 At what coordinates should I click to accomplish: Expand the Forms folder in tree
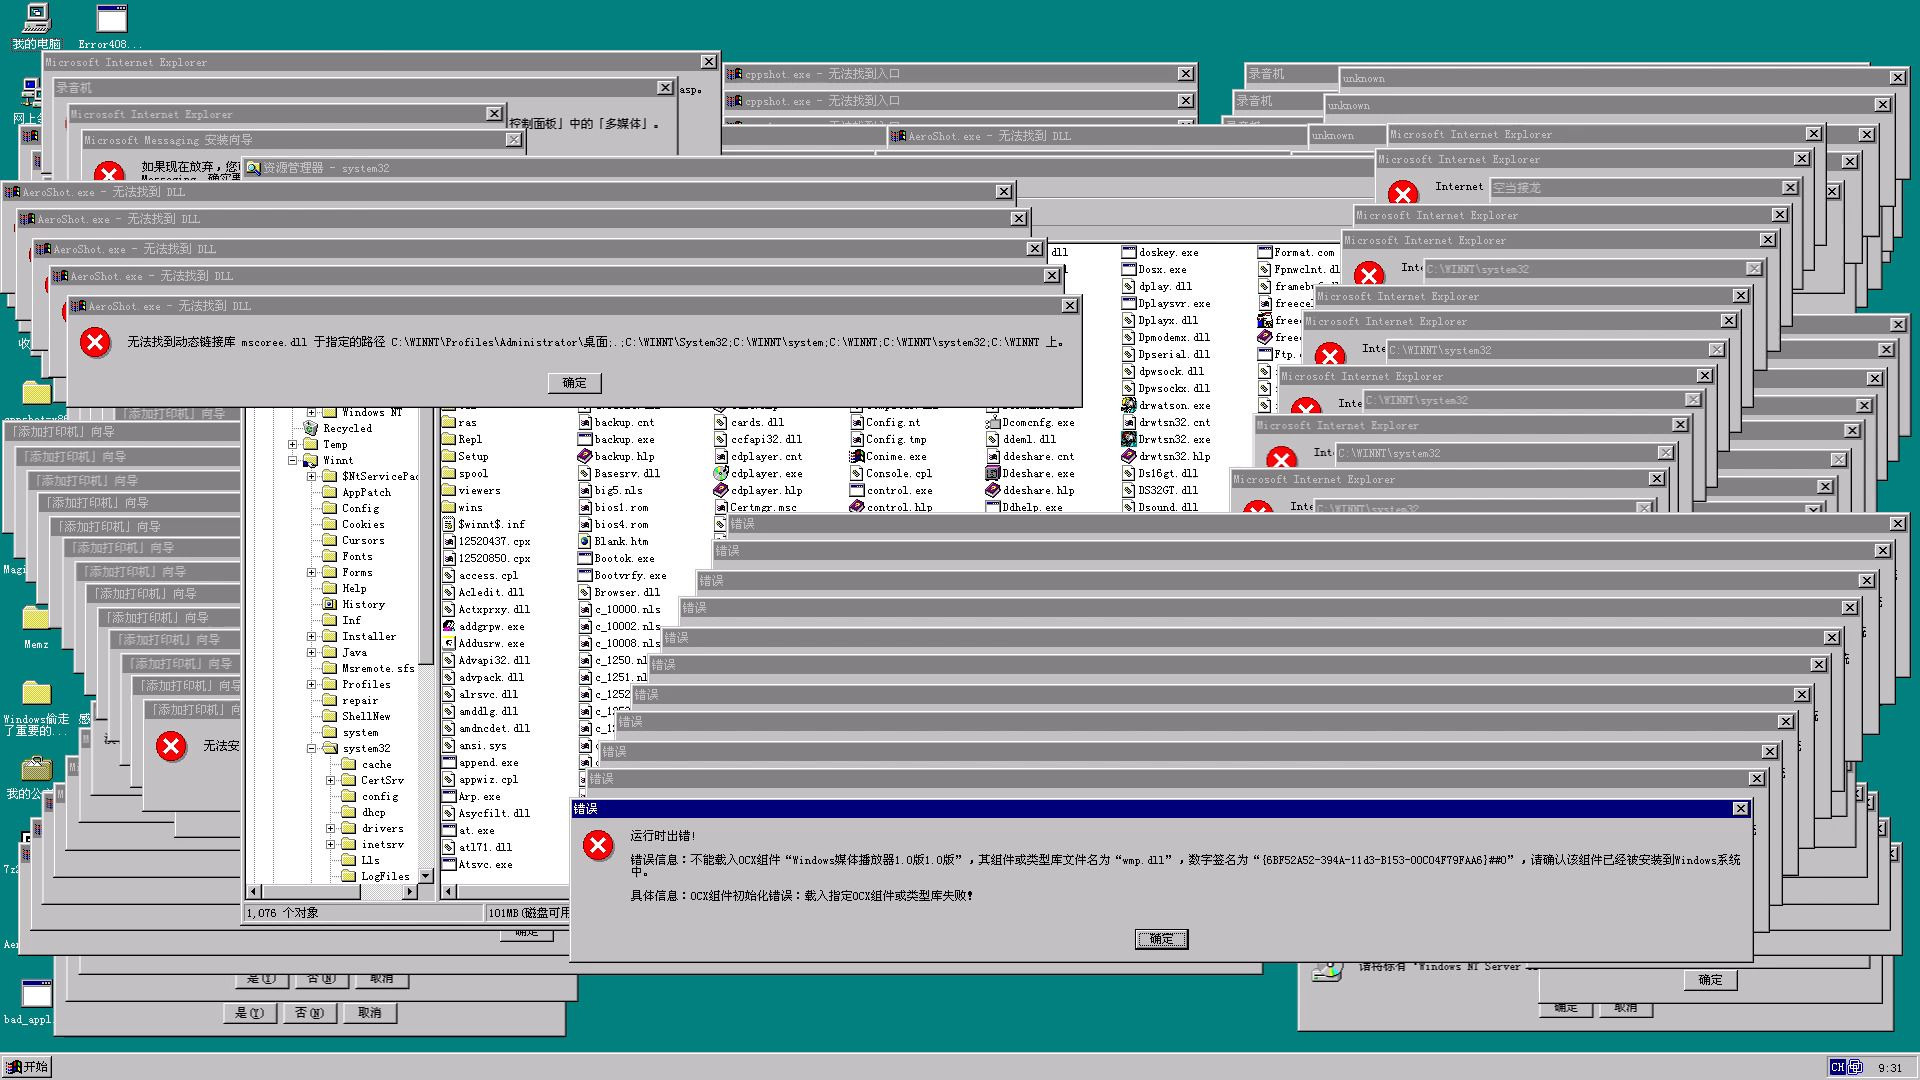click(311, 573)
